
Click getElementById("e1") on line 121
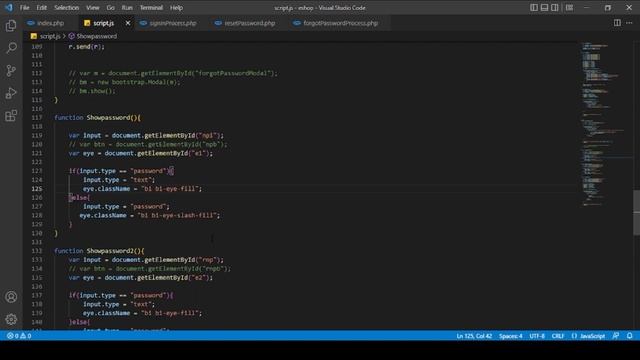174,153
